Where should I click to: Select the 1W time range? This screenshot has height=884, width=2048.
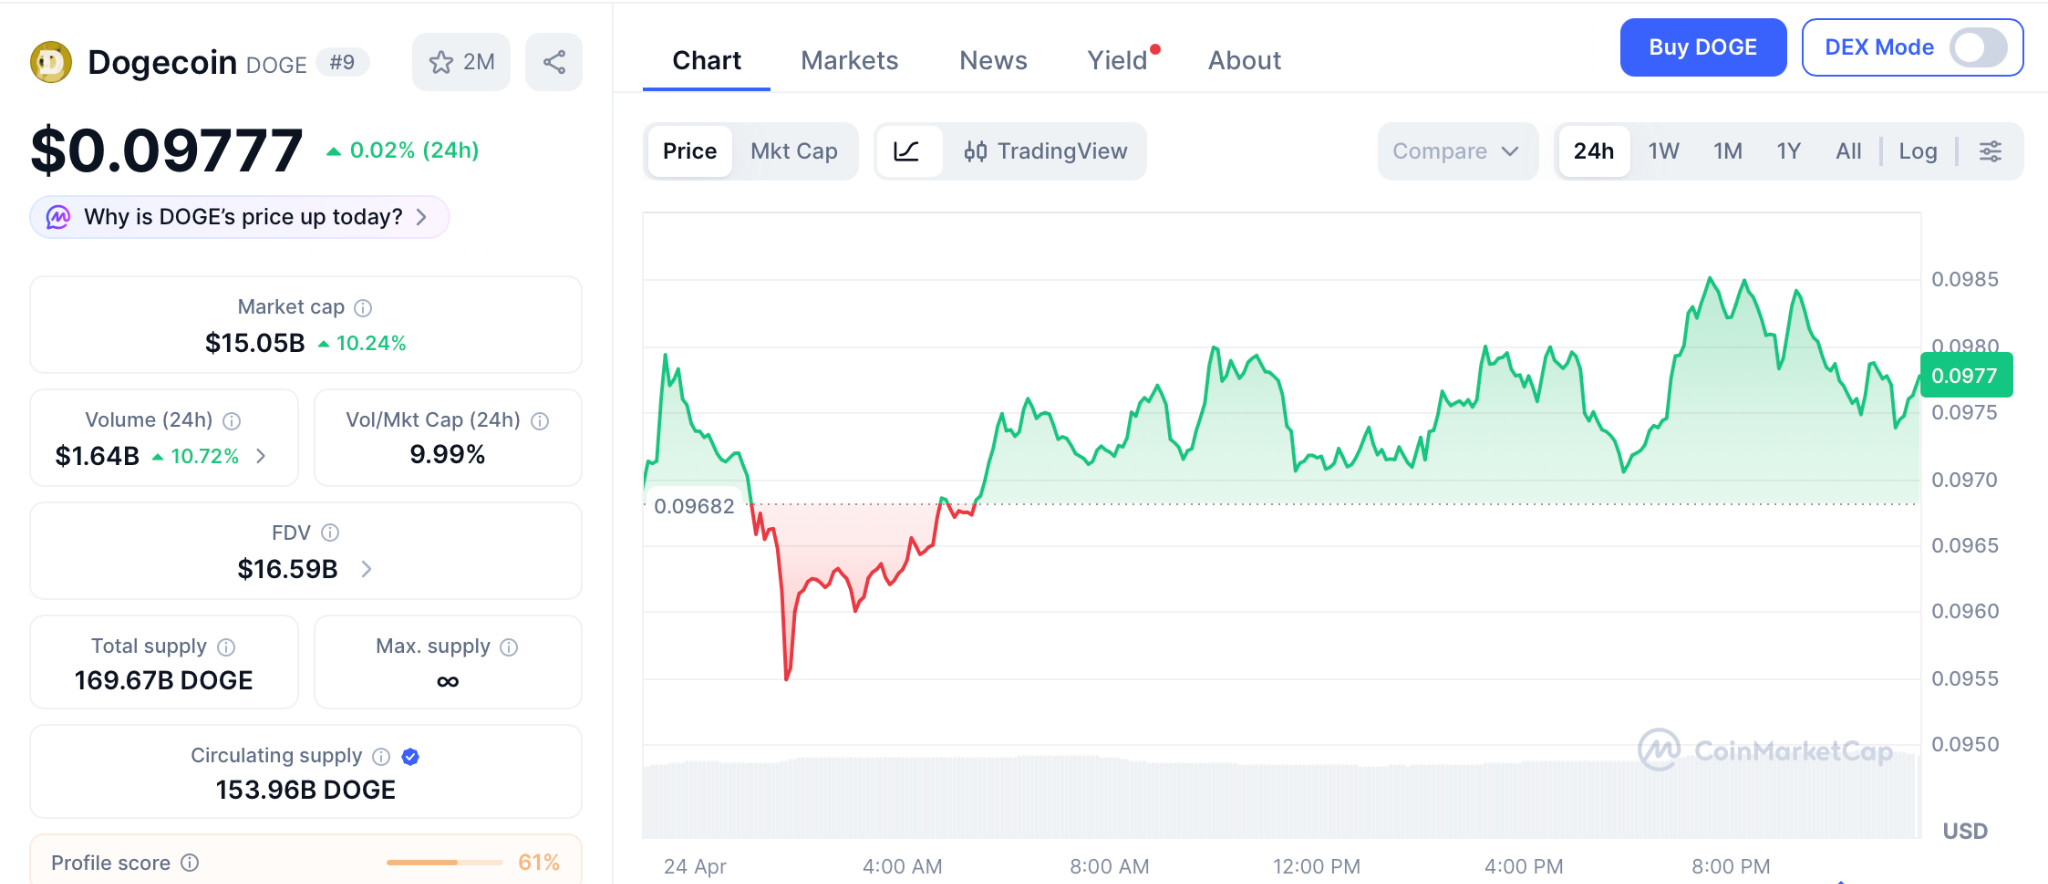click(1663, 151)
